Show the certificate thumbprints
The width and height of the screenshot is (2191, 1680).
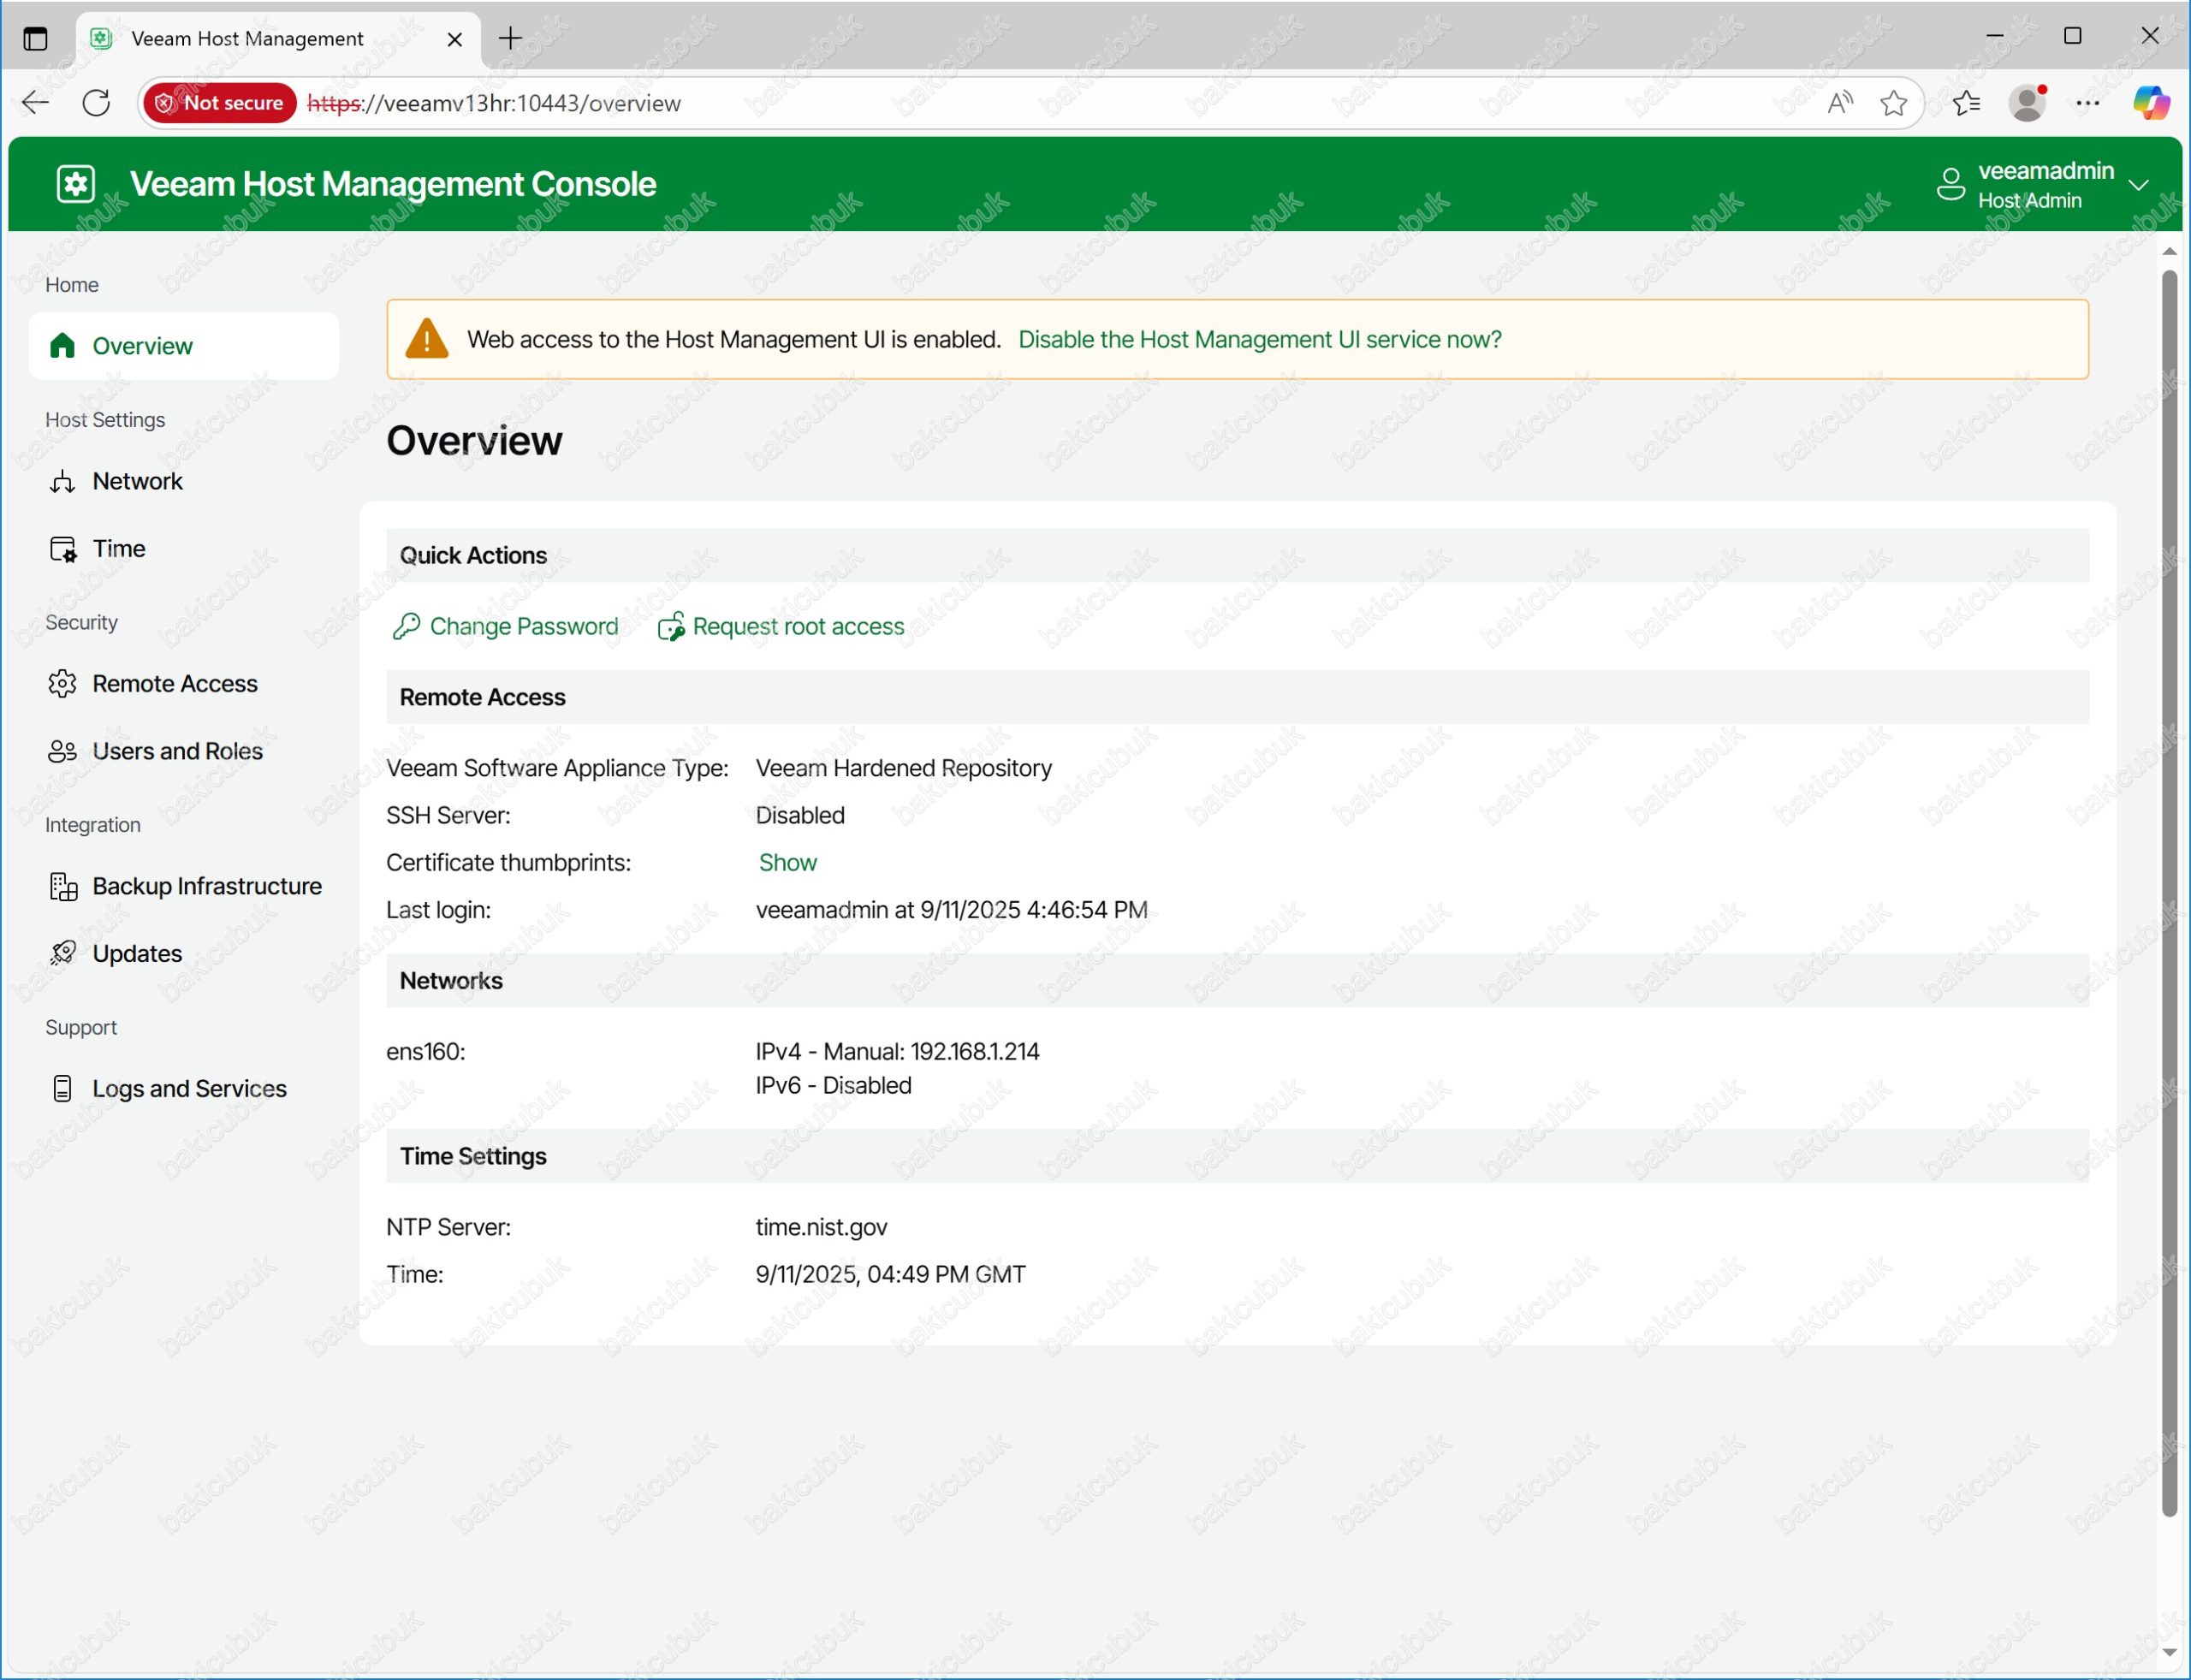pyautogui.click(x=787, y=863)
